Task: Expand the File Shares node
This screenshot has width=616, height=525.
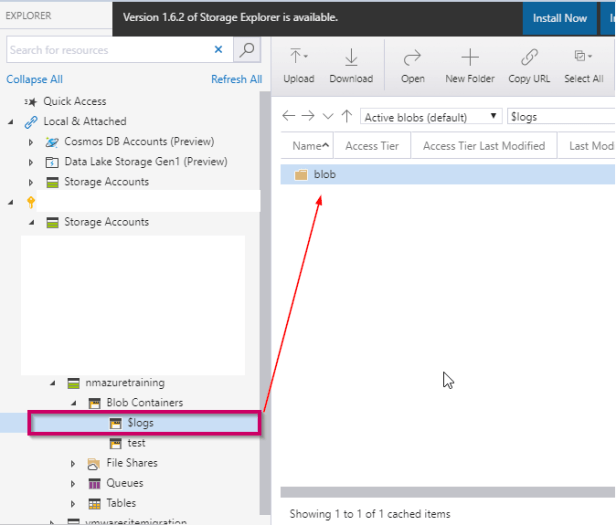Action: click(73, 464)
